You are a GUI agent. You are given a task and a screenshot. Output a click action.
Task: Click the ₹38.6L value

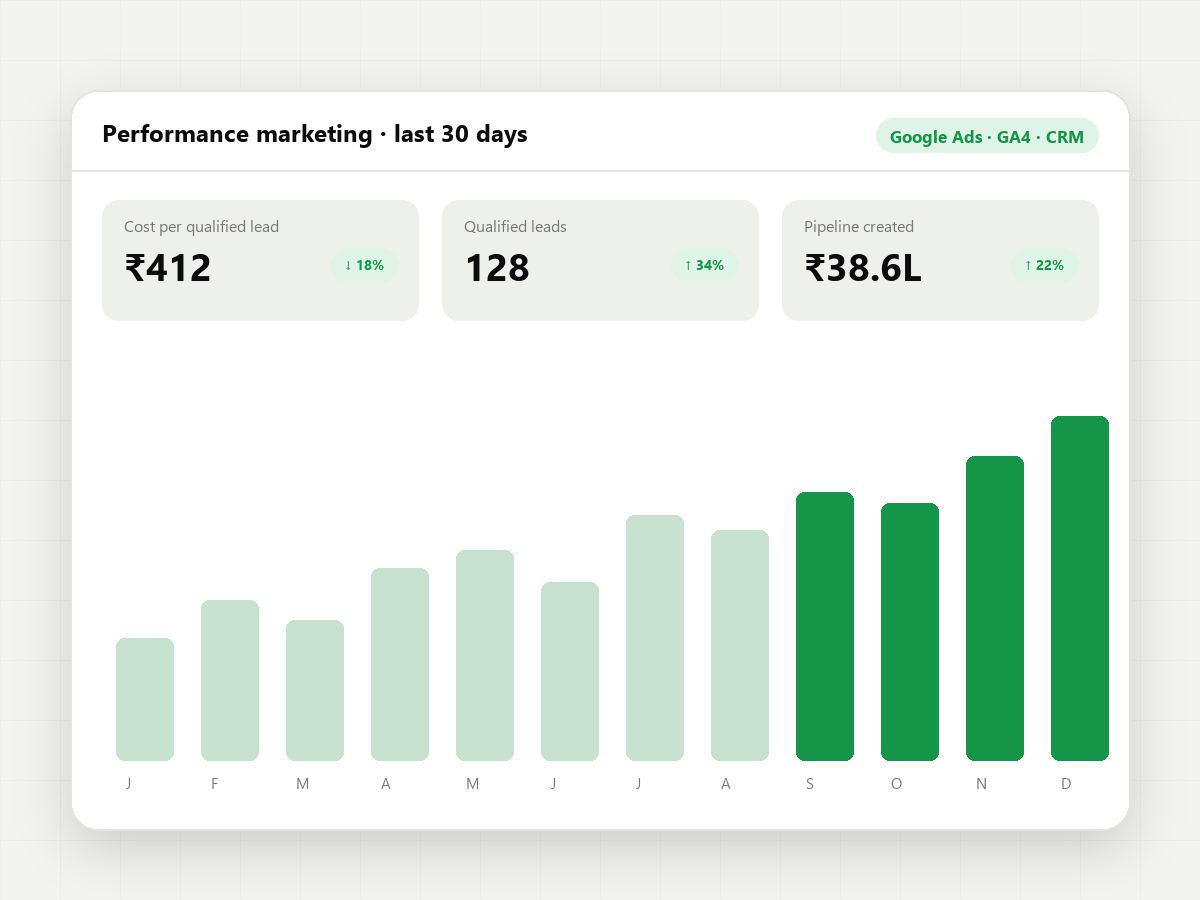point(863,268)
